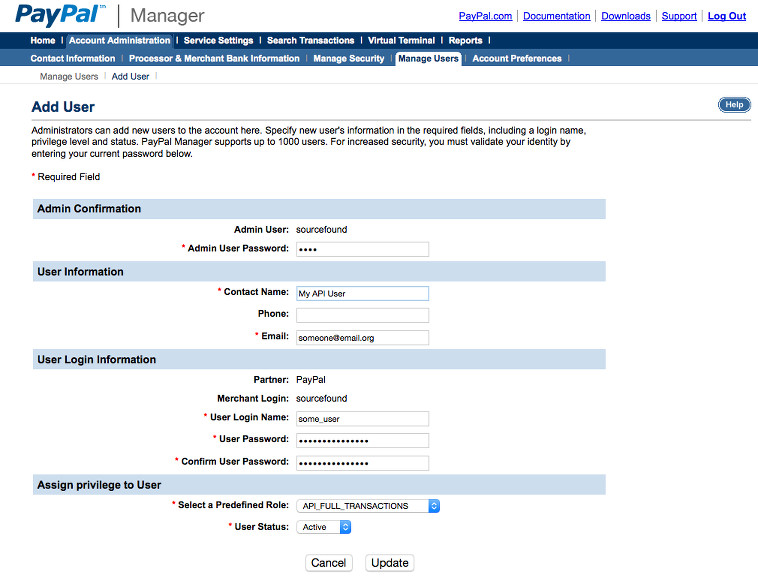758x584 pixels.
Task: Expand the User Status dropdown
Action: (323, 527)
